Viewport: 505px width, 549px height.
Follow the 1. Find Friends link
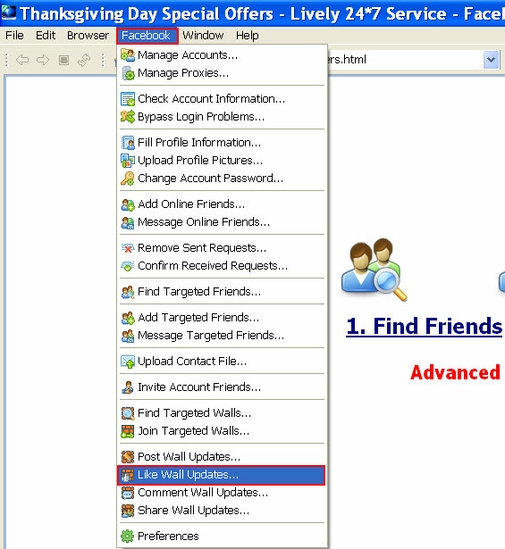424,326
